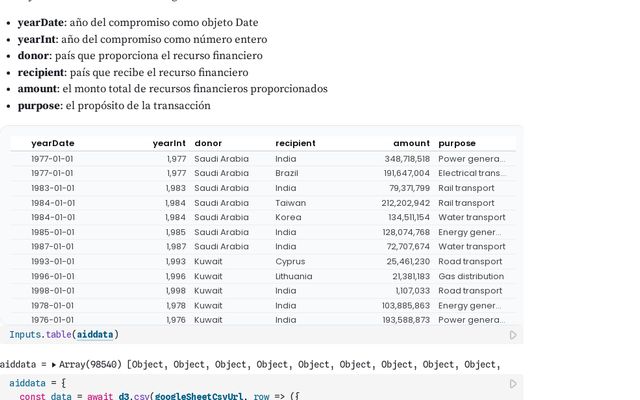Screen dimensions: 640x400
Task: Click the Brazil recipient cell
Action: (287, 173)
